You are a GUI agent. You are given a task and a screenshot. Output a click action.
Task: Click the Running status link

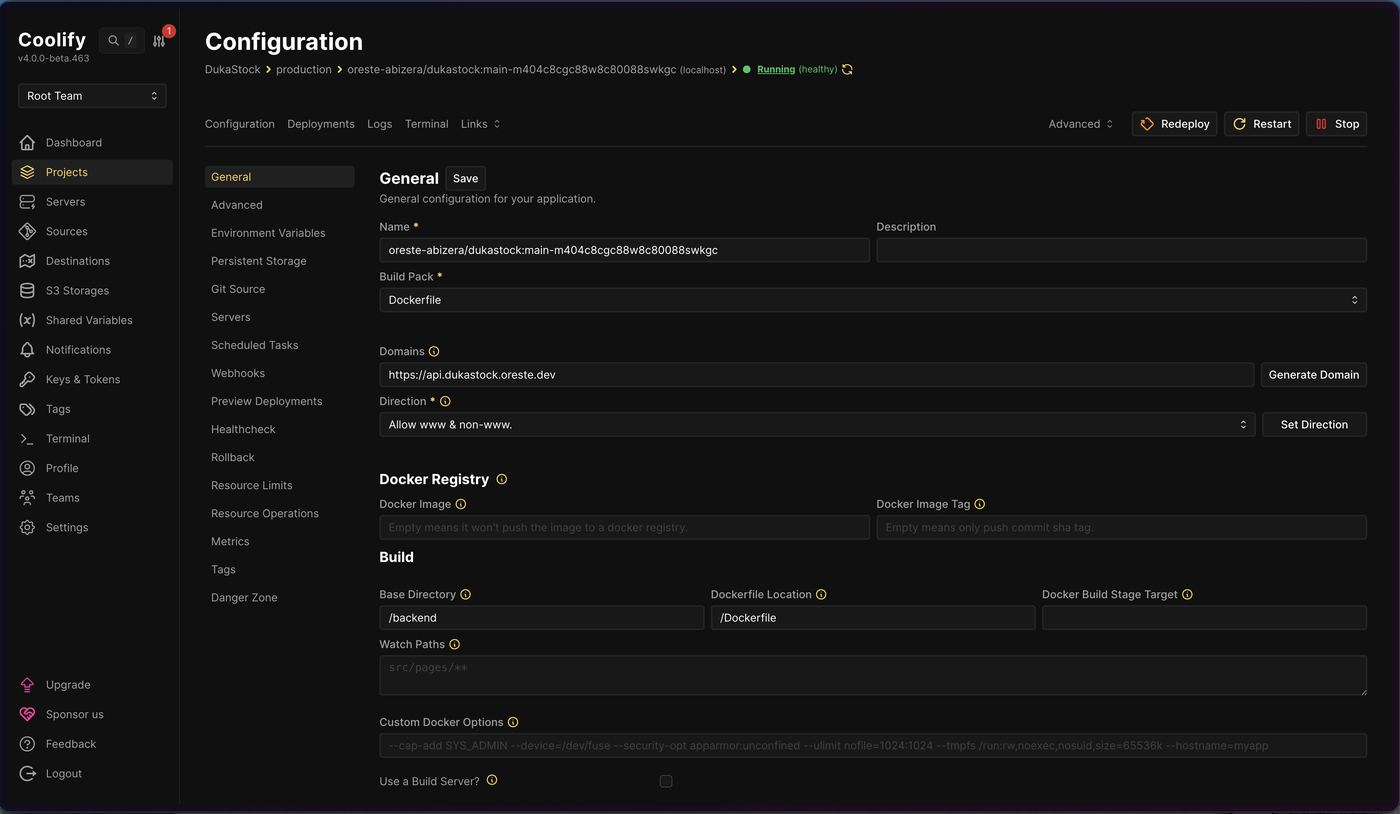[x=776, y=69]
